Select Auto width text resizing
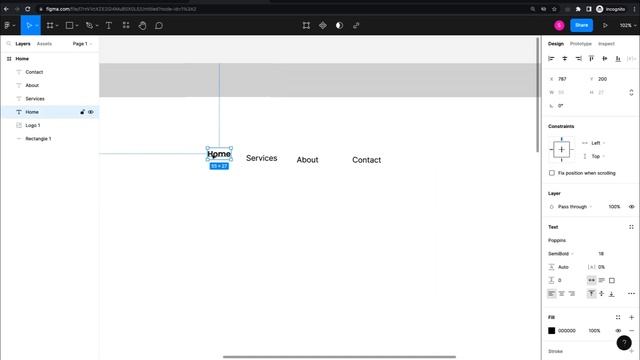640x360 pixels. (x=591, y=280)
